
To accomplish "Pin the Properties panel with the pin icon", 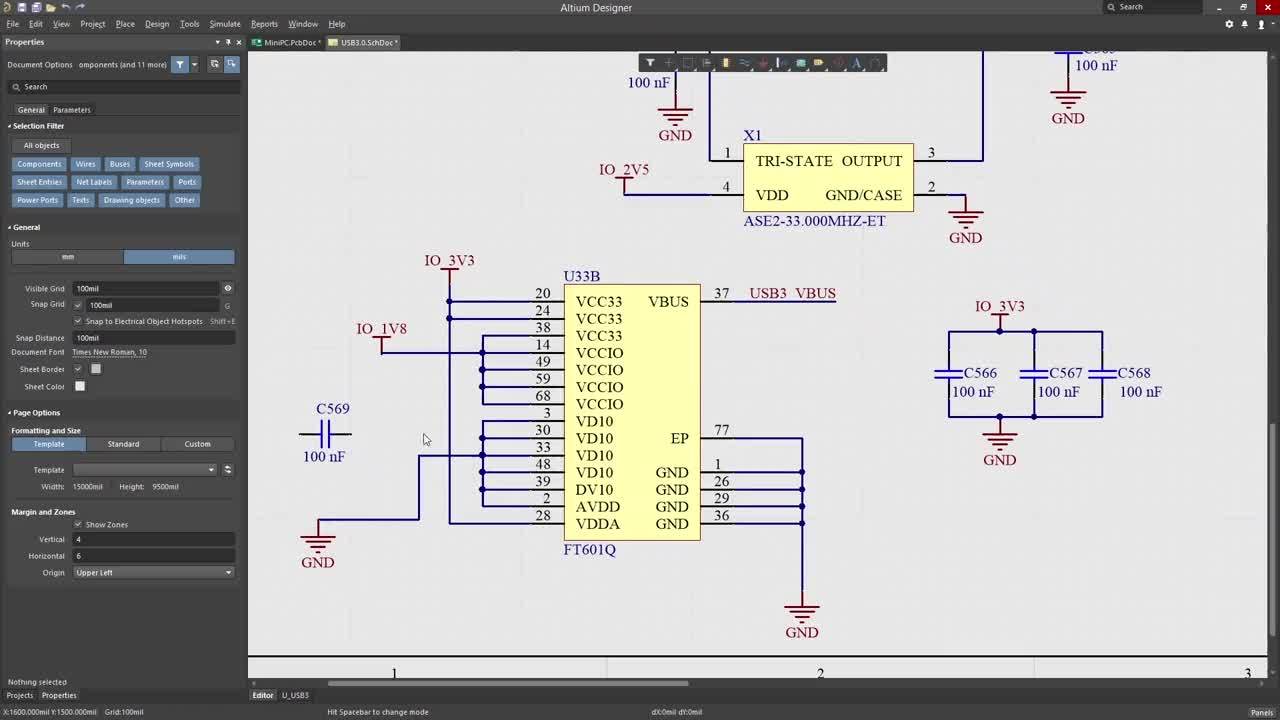I will coord(228,42).
